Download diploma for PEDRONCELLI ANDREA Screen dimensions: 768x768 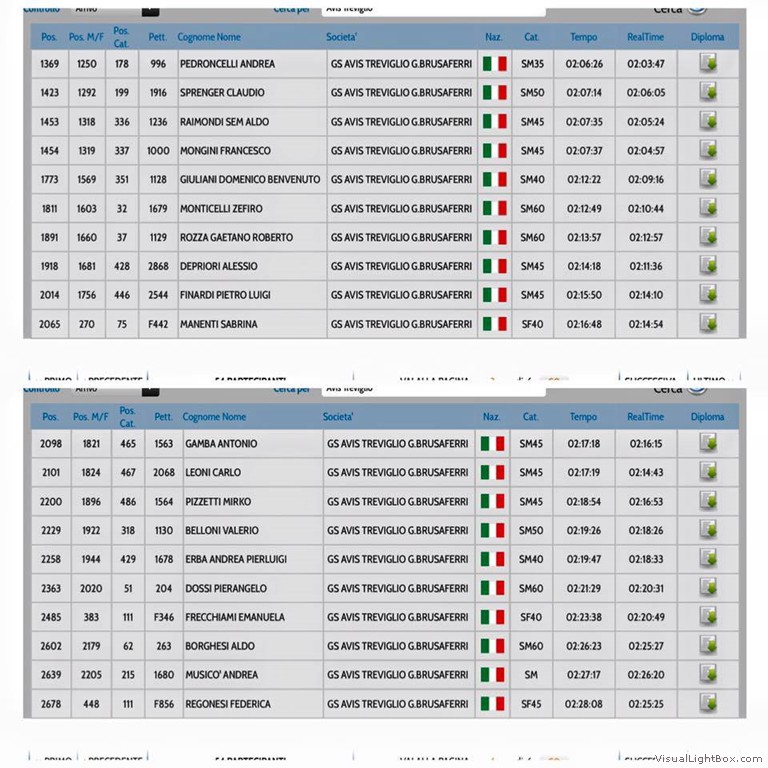point(708,63)
